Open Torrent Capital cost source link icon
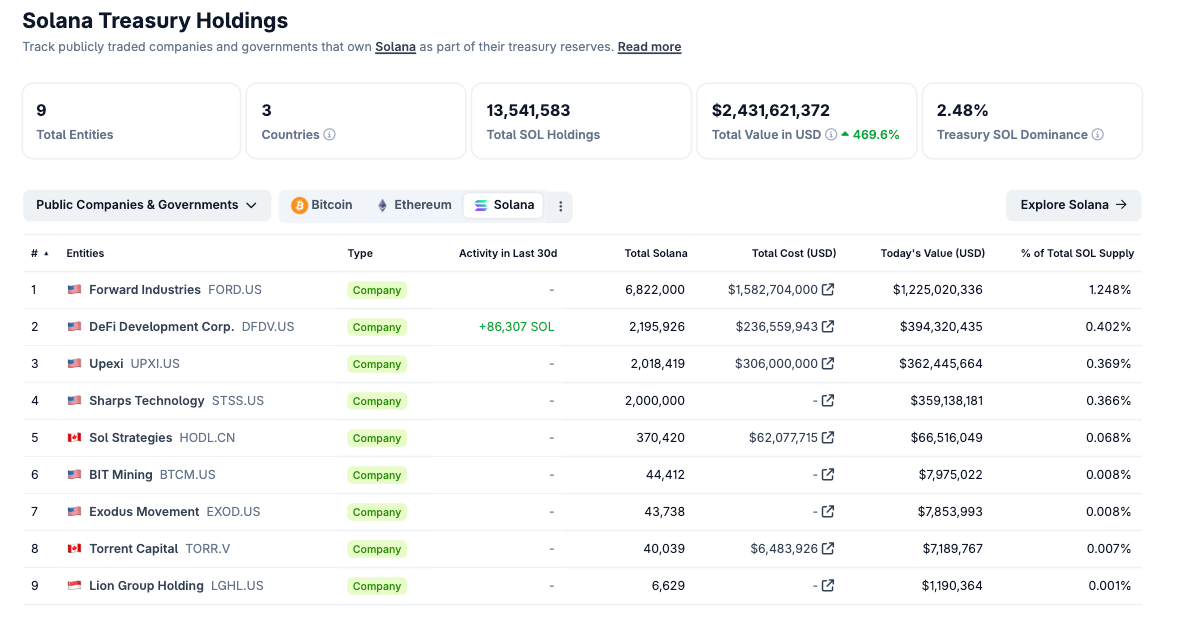 (x=828, y=549)
